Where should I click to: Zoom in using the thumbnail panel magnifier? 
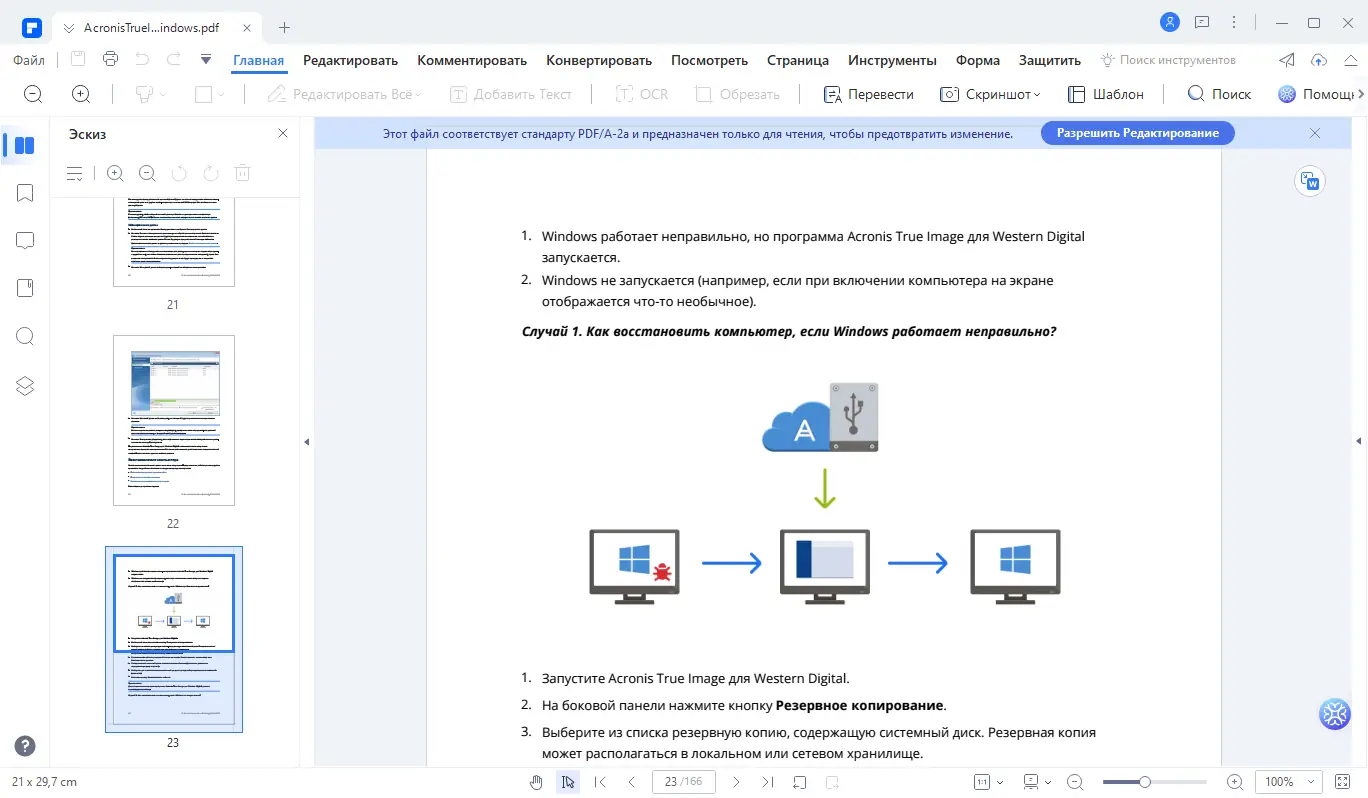click(114, 172)
